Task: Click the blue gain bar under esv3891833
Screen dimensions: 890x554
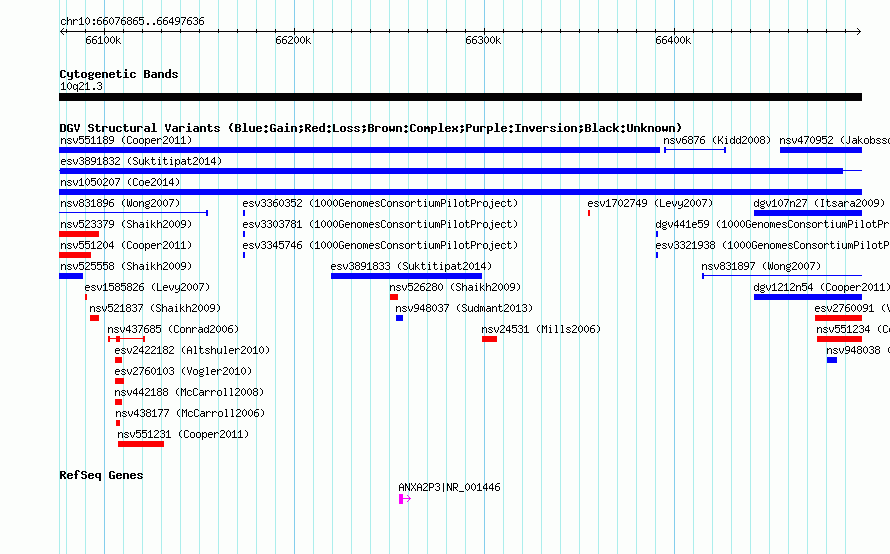Action: tap(406, 276)
